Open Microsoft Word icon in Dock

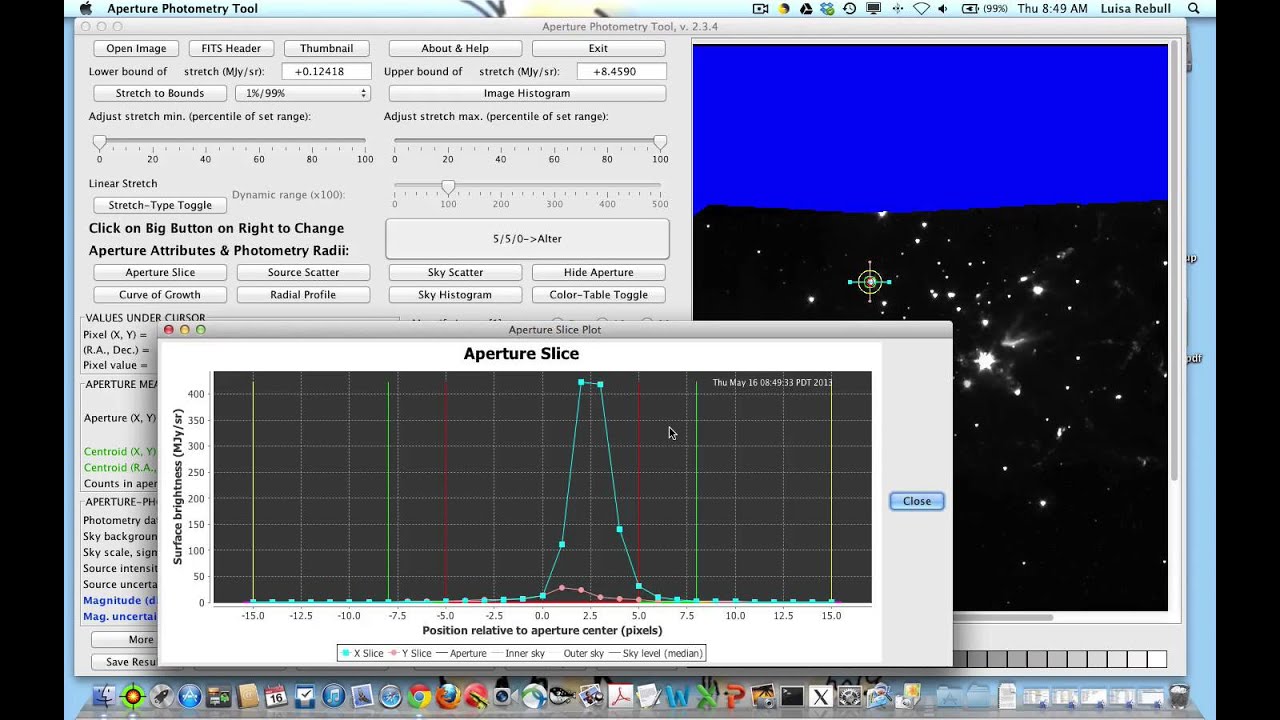(677, 696)
